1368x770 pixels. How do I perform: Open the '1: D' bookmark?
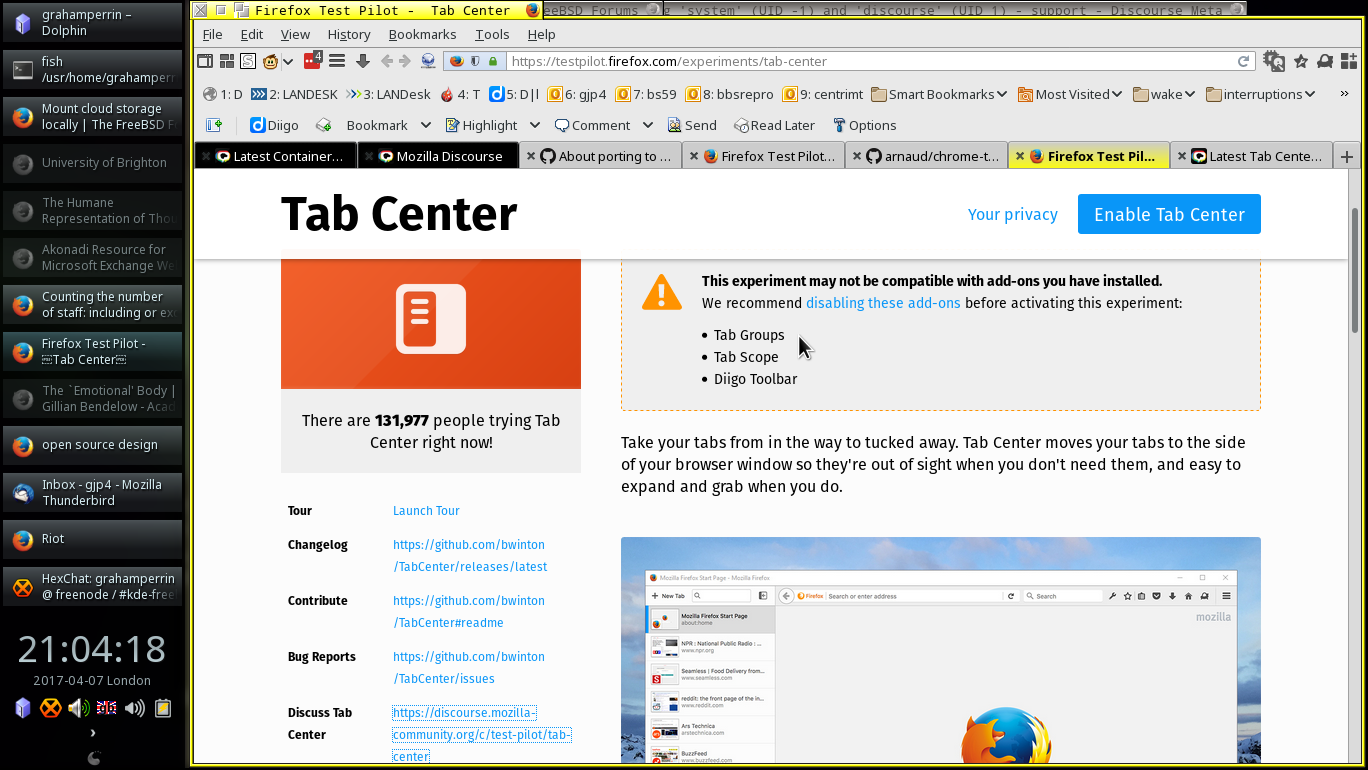[222, 94]
